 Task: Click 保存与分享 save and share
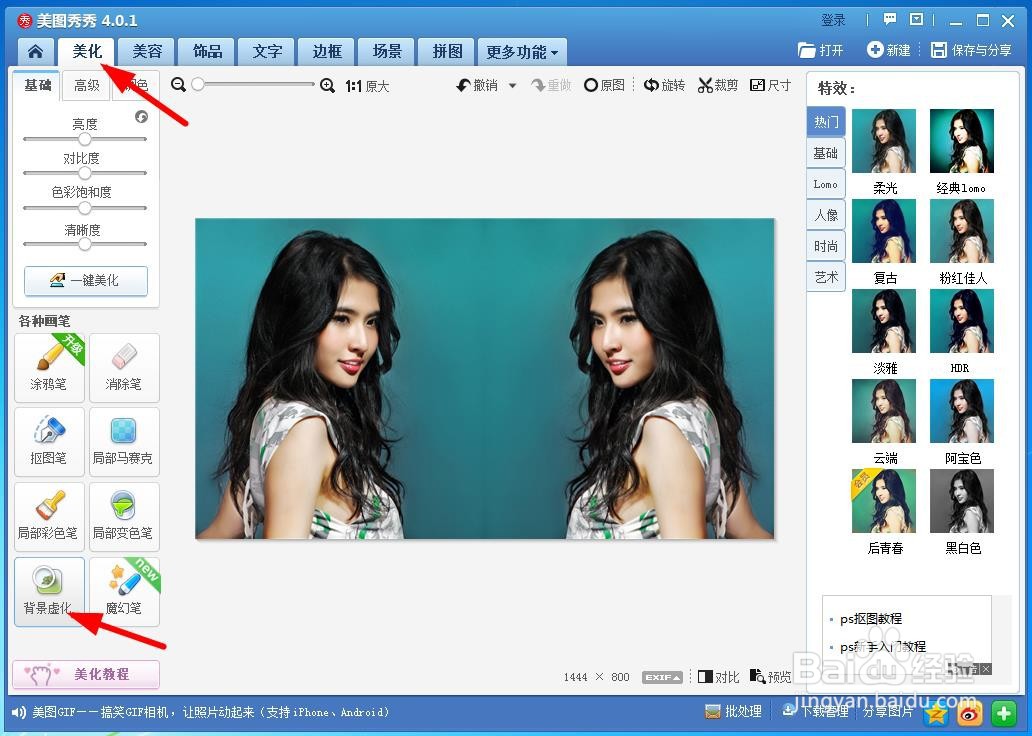click(971, 50)
